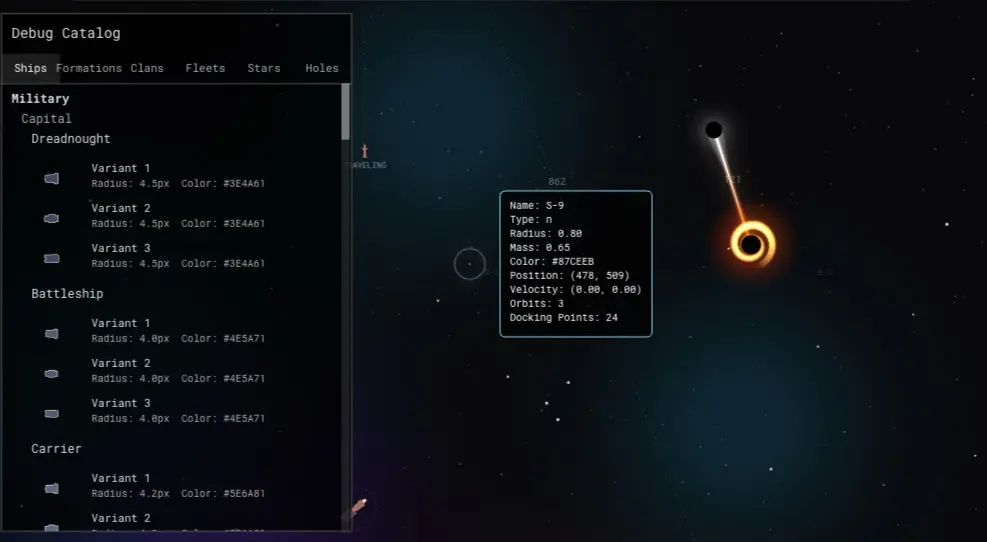Viewport: 987px width, 542px height.
Task: Click the circled star S-9 on map
Action: (x=470, y=264)
